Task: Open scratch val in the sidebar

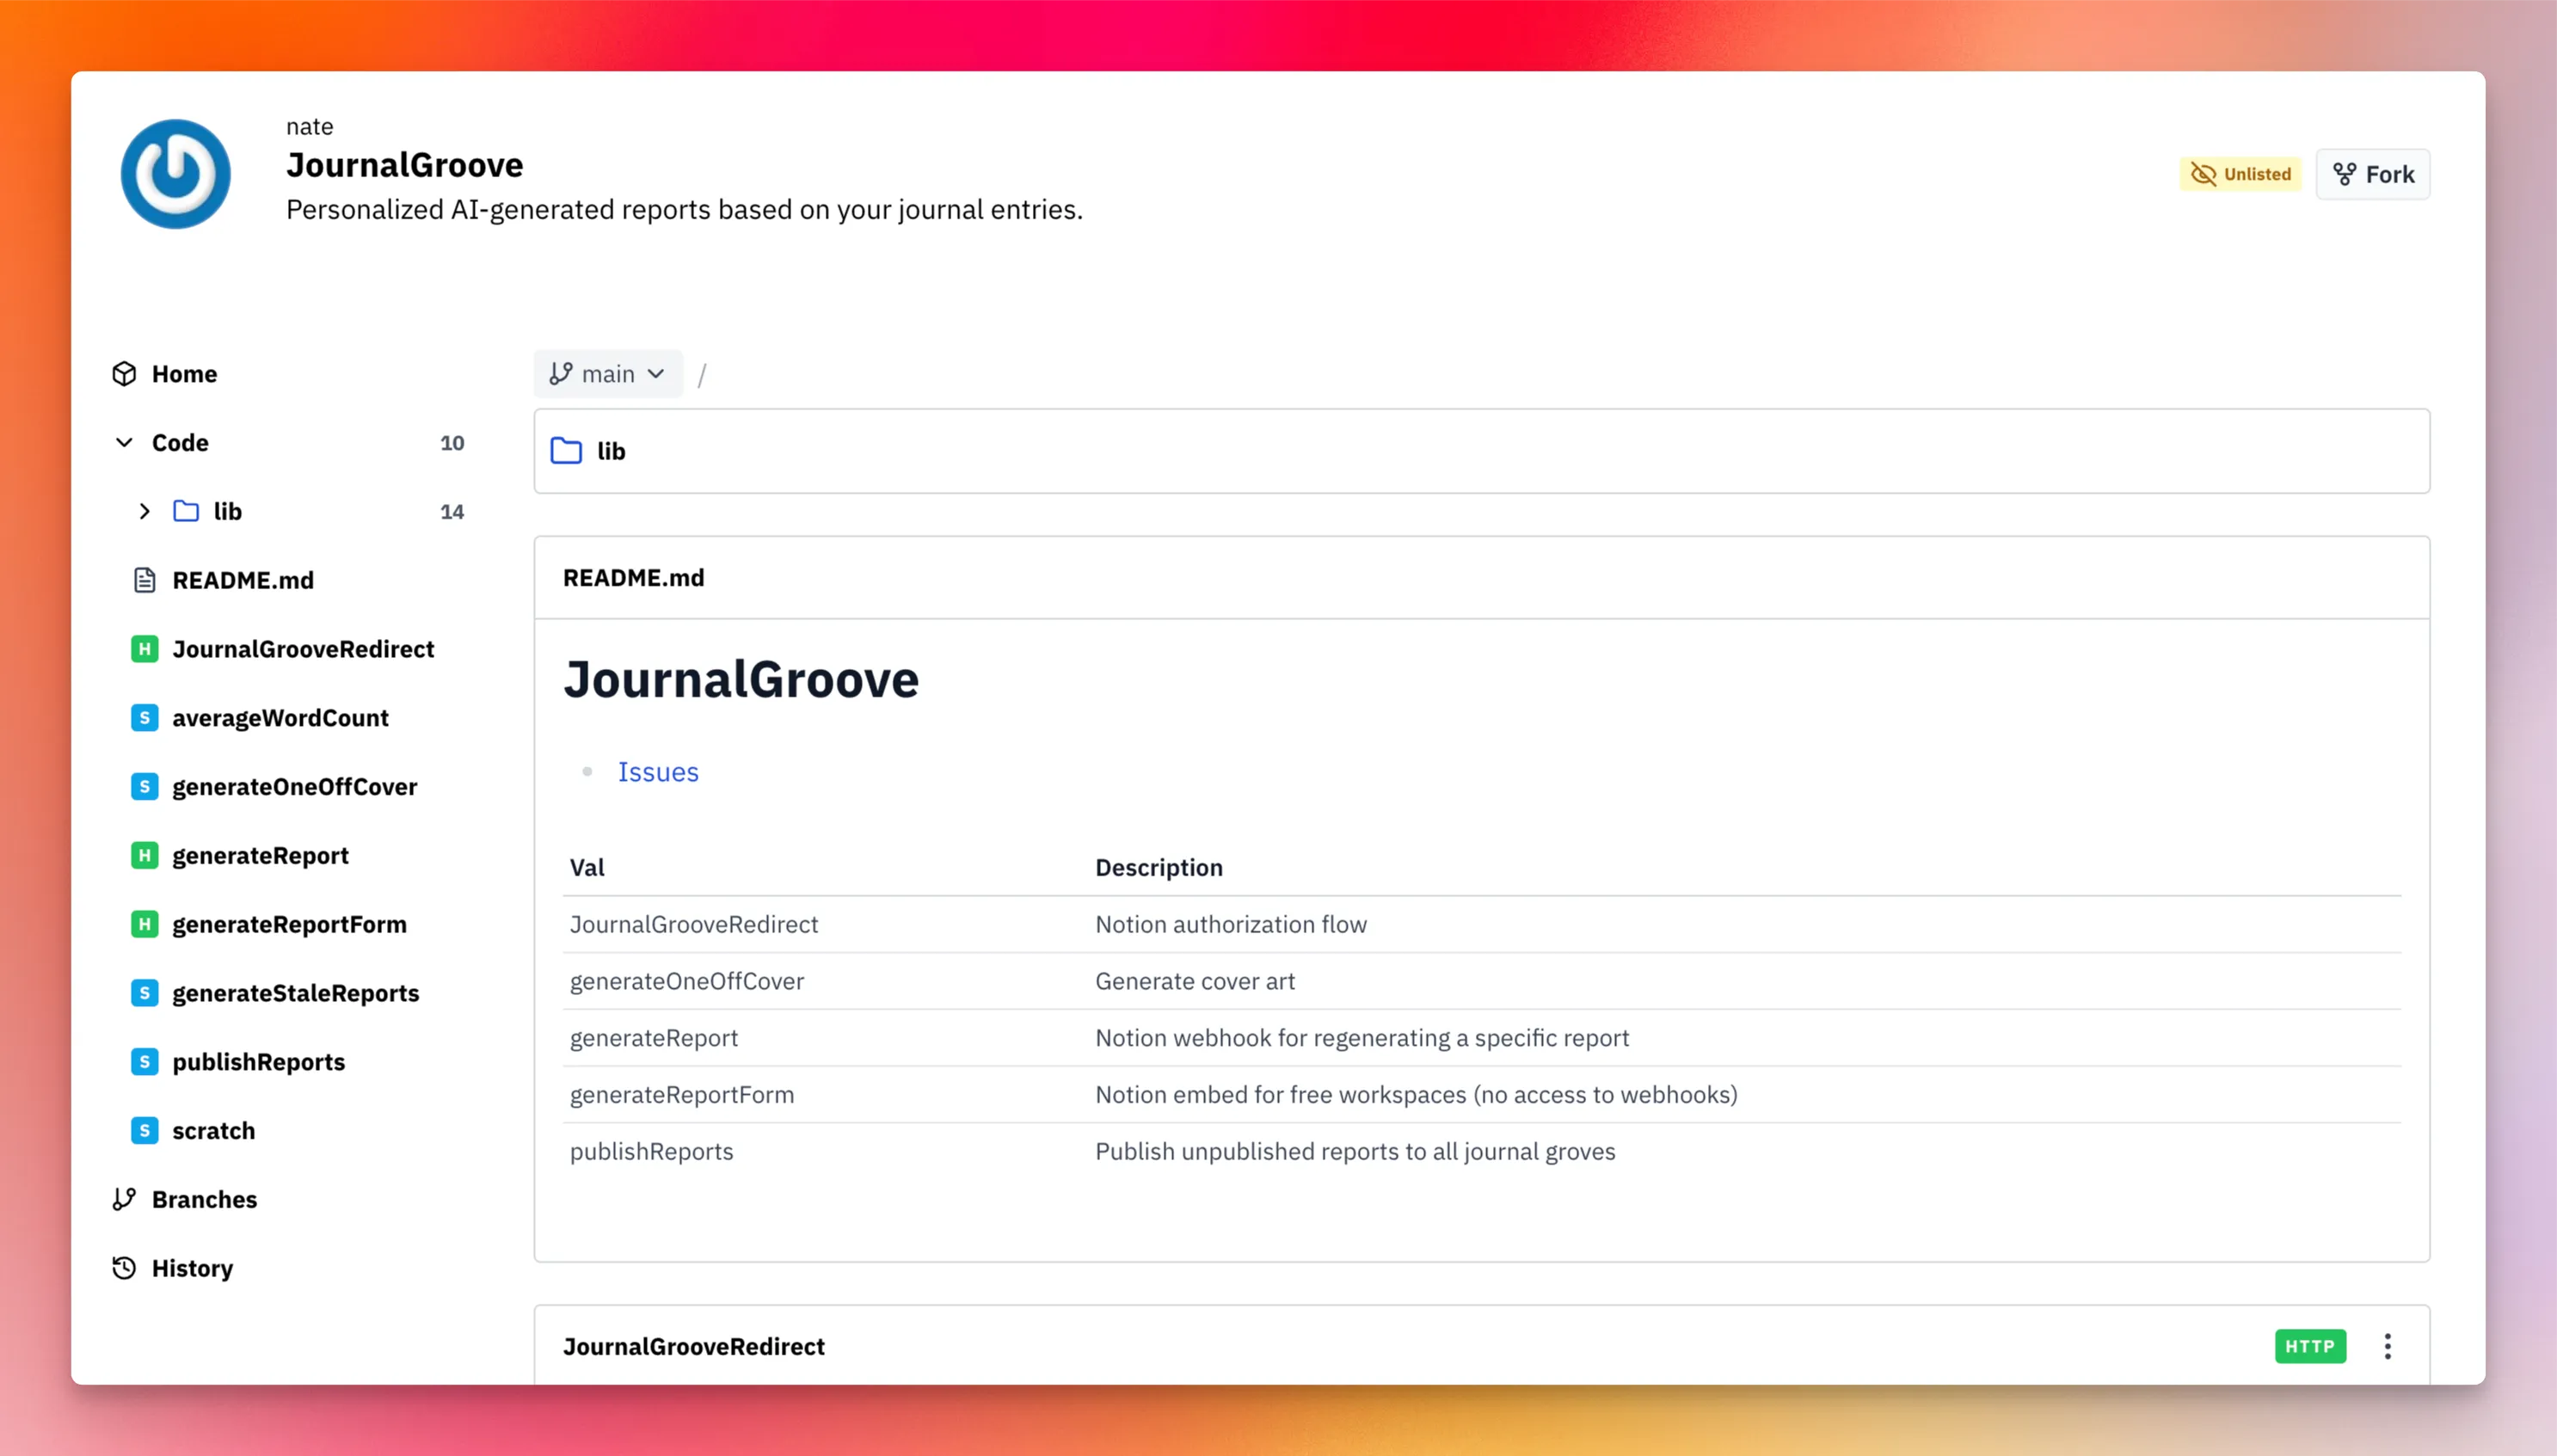Action: coord(213,1130)
